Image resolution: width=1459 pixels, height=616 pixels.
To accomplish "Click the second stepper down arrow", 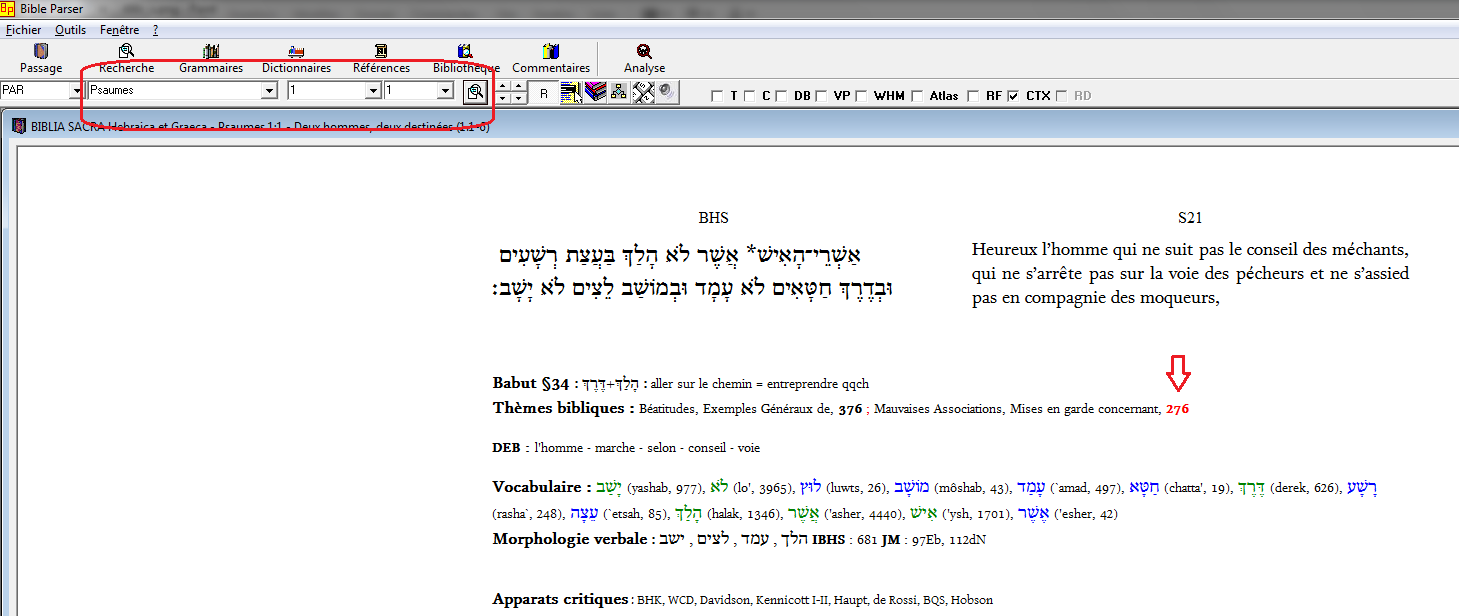I will (x=519, y=98).
